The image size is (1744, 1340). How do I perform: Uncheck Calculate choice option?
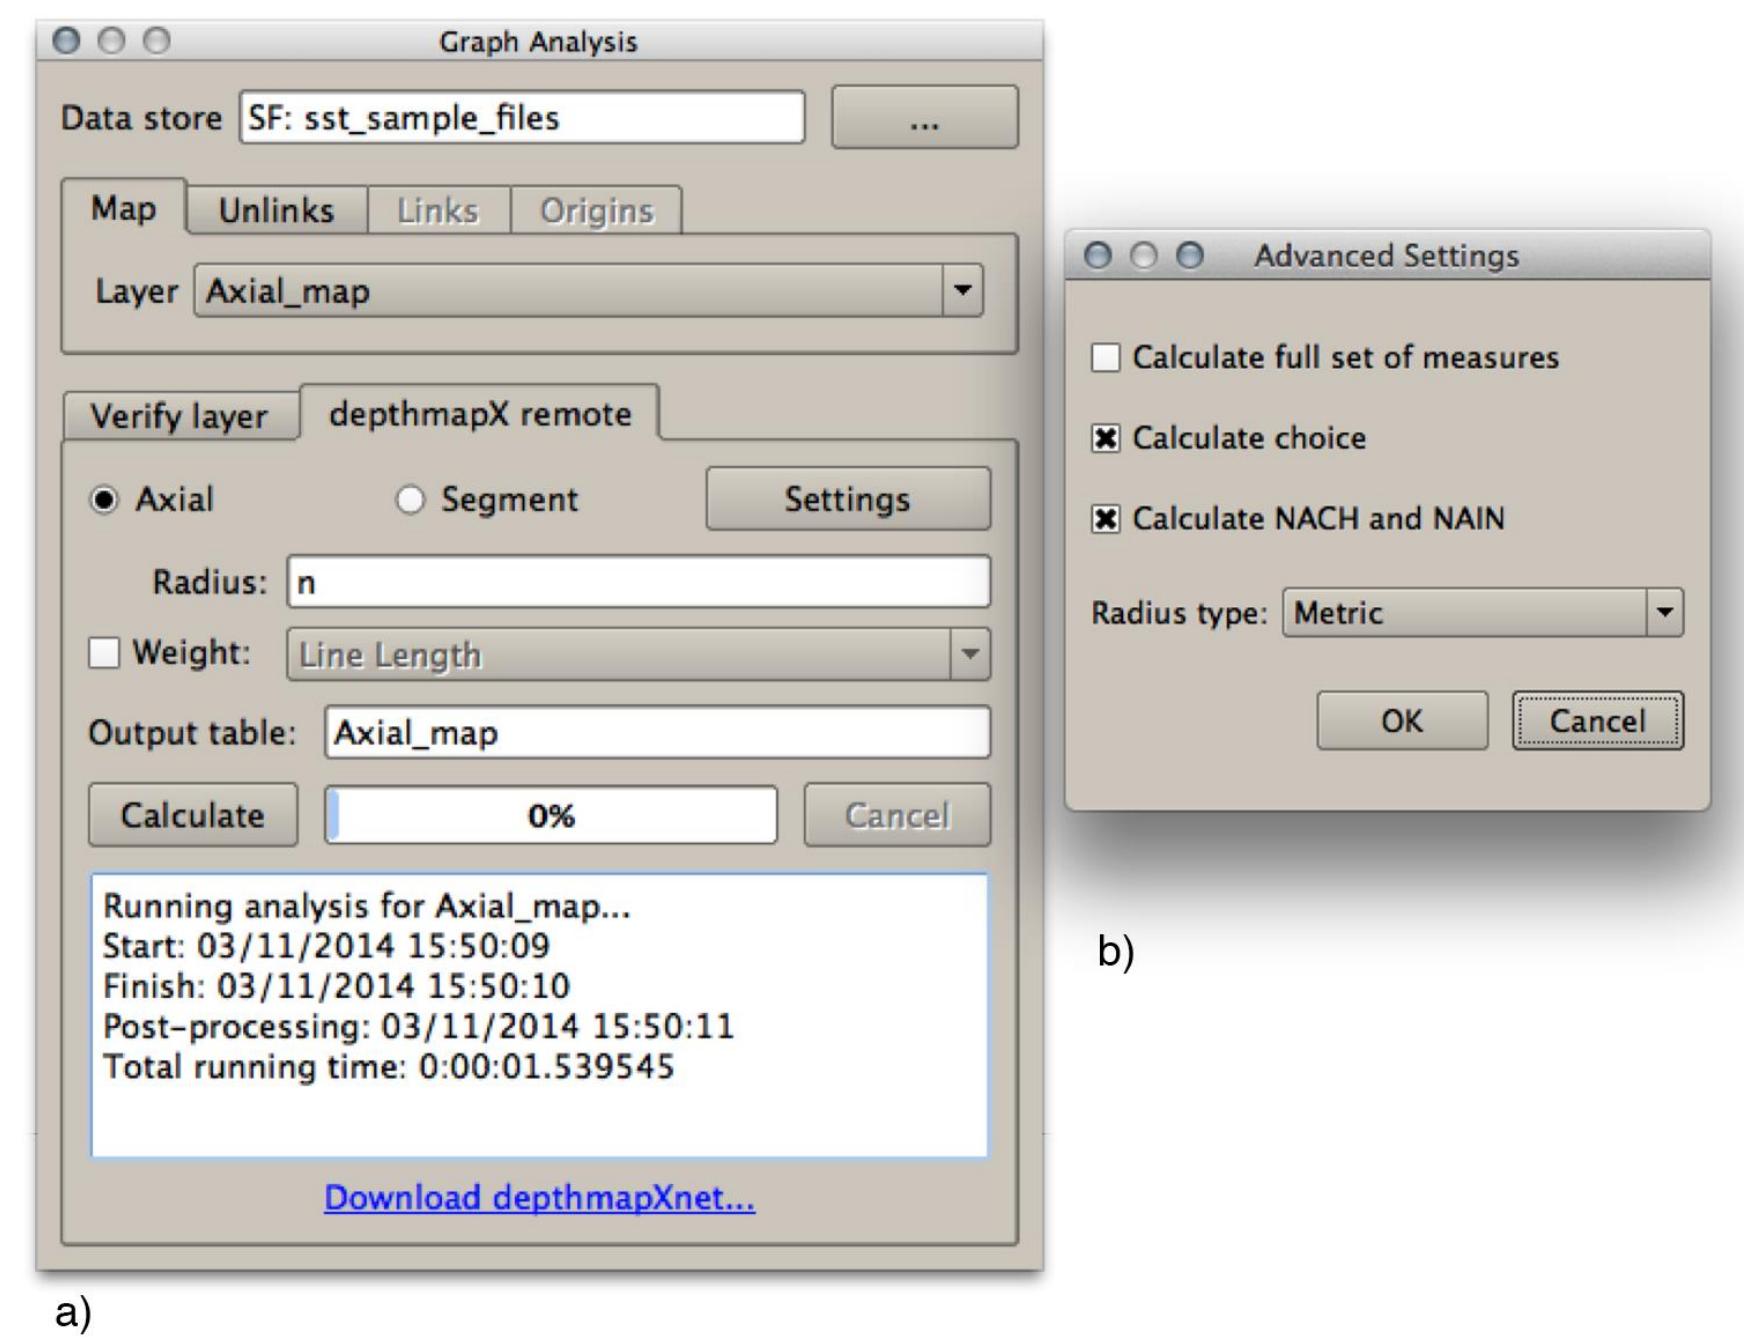[1105, 438]
